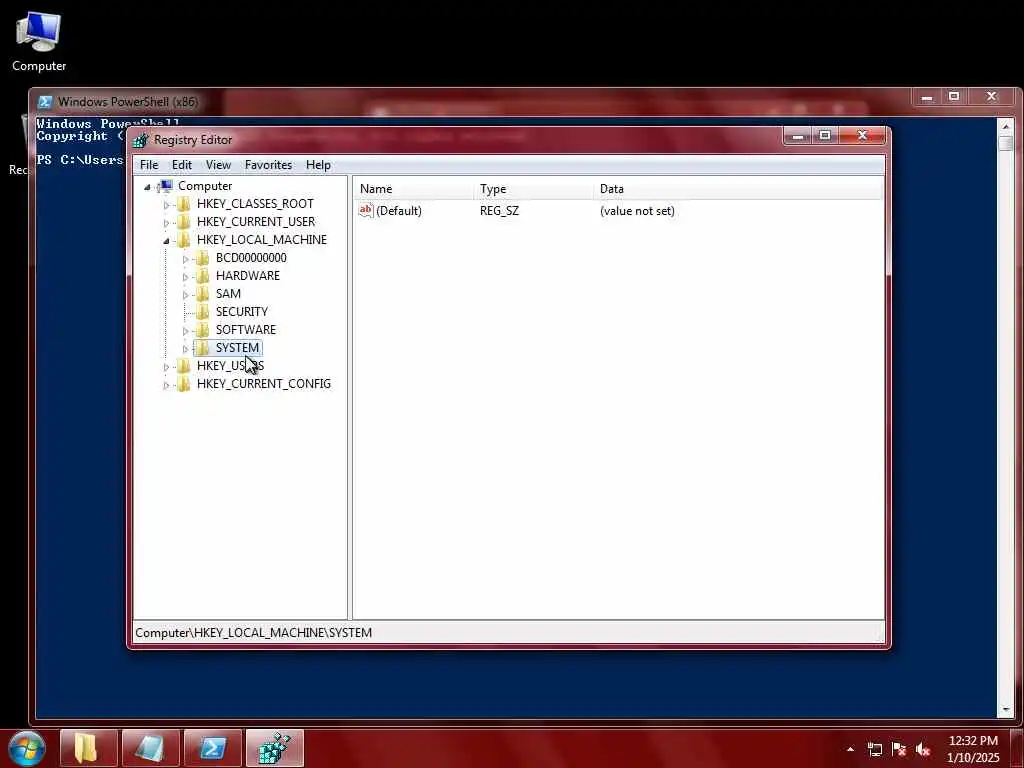The height and width of the screenshot is (768, 1024).
Task: Open the Windows Start orb
Action: [27, 748]
